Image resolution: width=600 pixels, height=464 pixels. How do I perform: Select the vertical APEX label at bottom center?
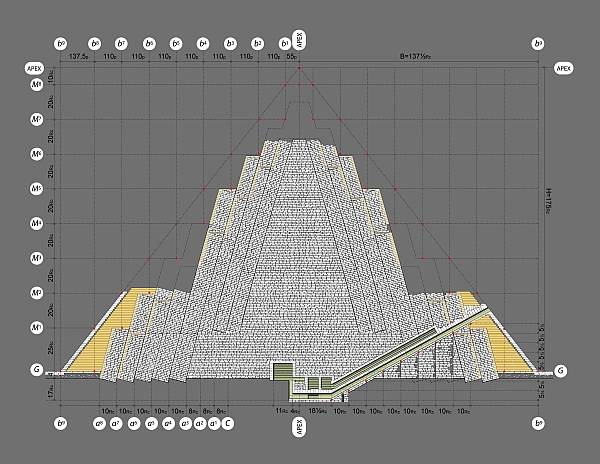(299, 428)
